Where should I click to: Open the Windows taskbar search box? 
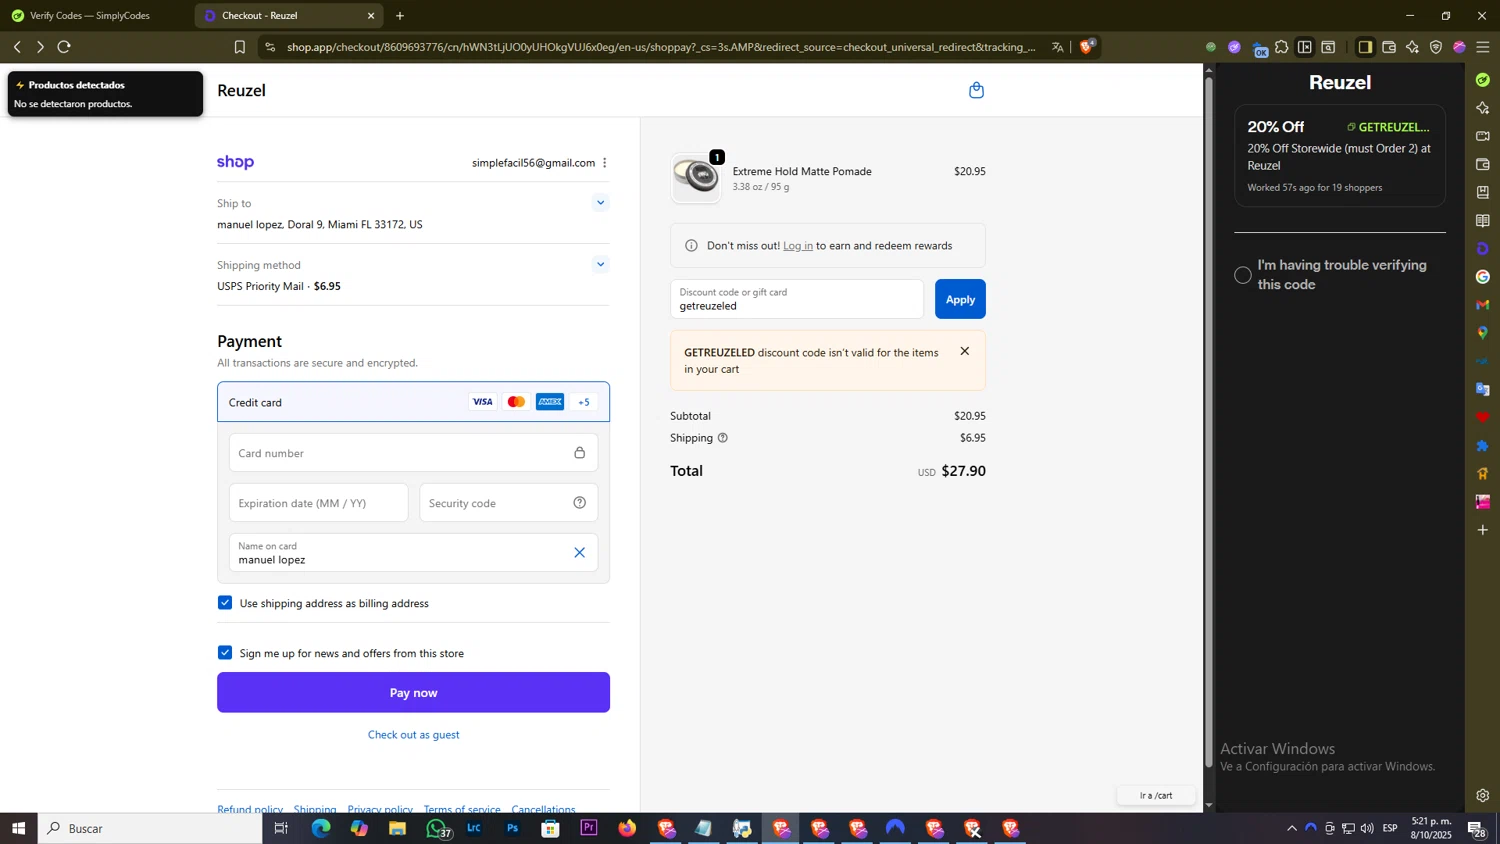pos(150,828)
